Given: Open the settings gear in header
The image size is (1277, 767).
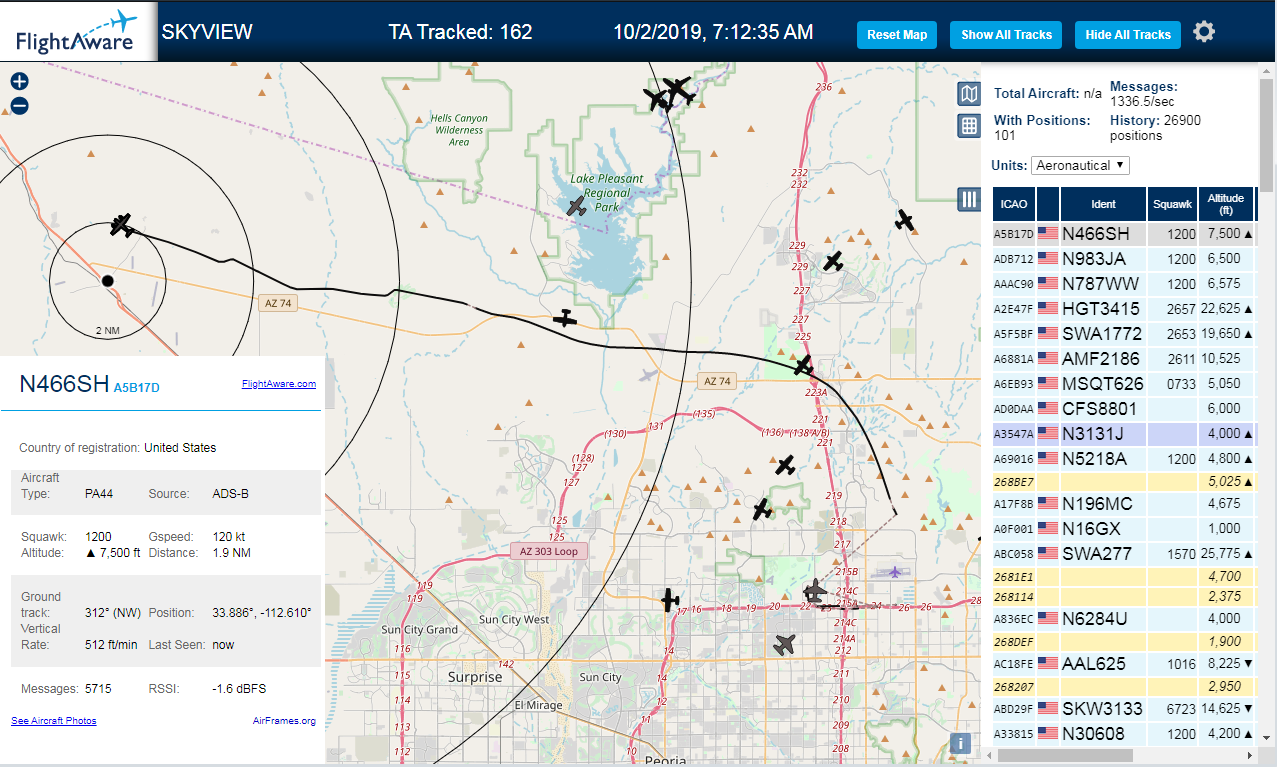Looking at the screenshot, I should click(1204, 32).
